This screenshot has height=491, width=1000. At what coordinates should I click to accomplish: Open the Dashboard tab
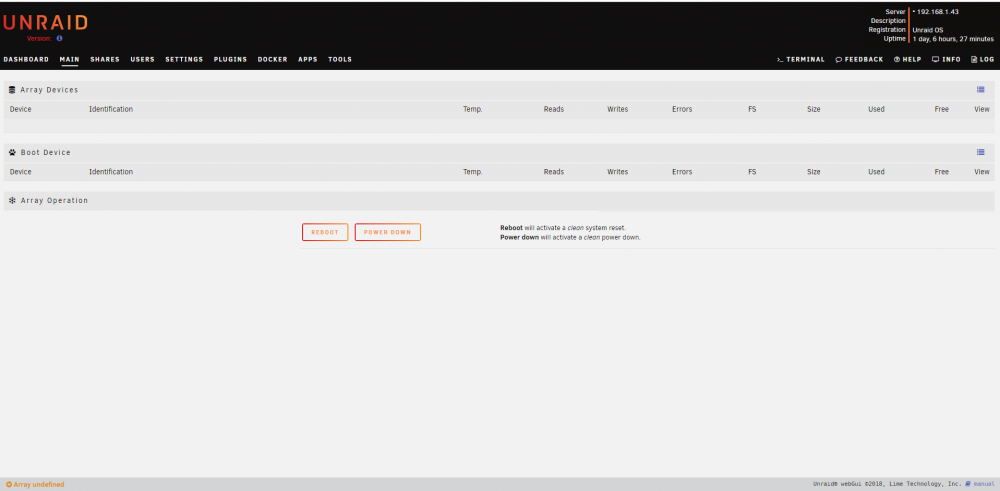tap(26, 59)
